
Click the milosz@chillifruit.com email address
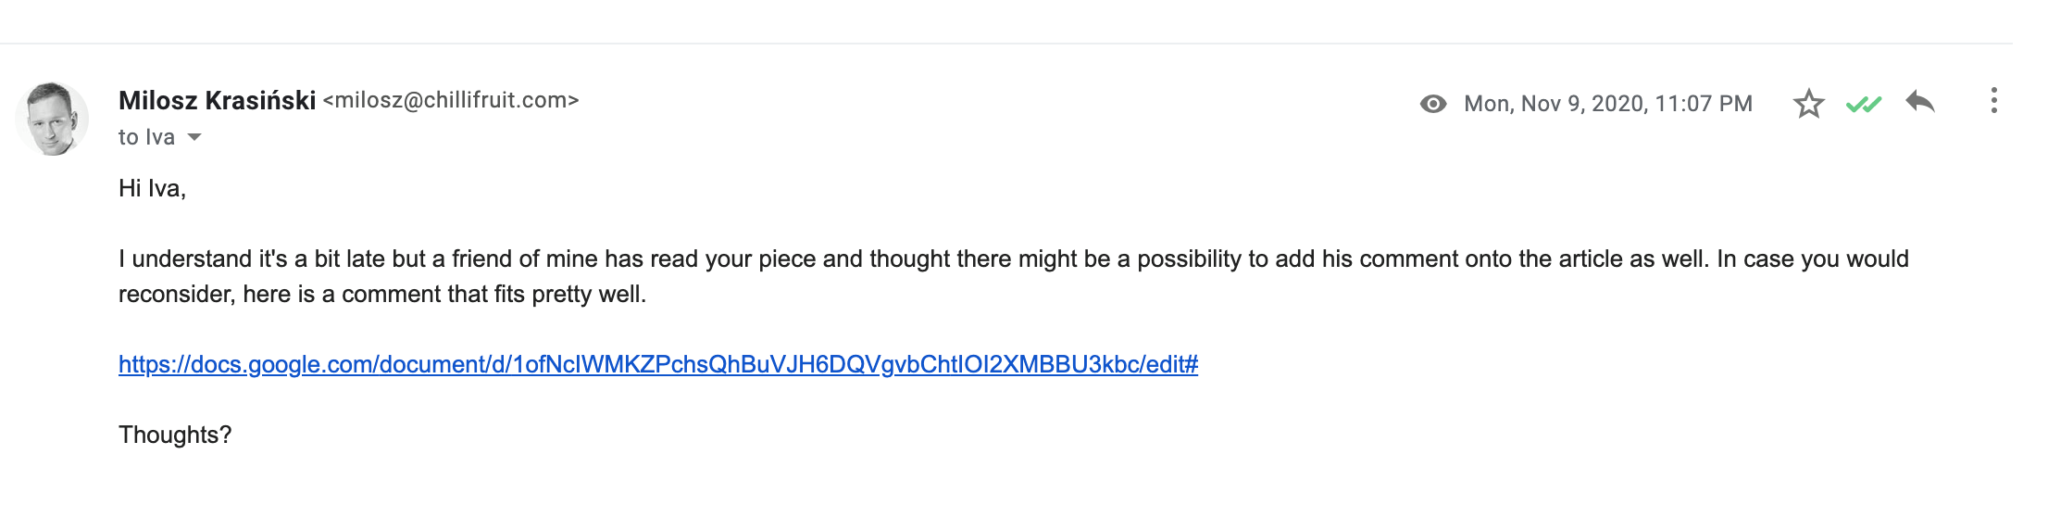(451, 100)
